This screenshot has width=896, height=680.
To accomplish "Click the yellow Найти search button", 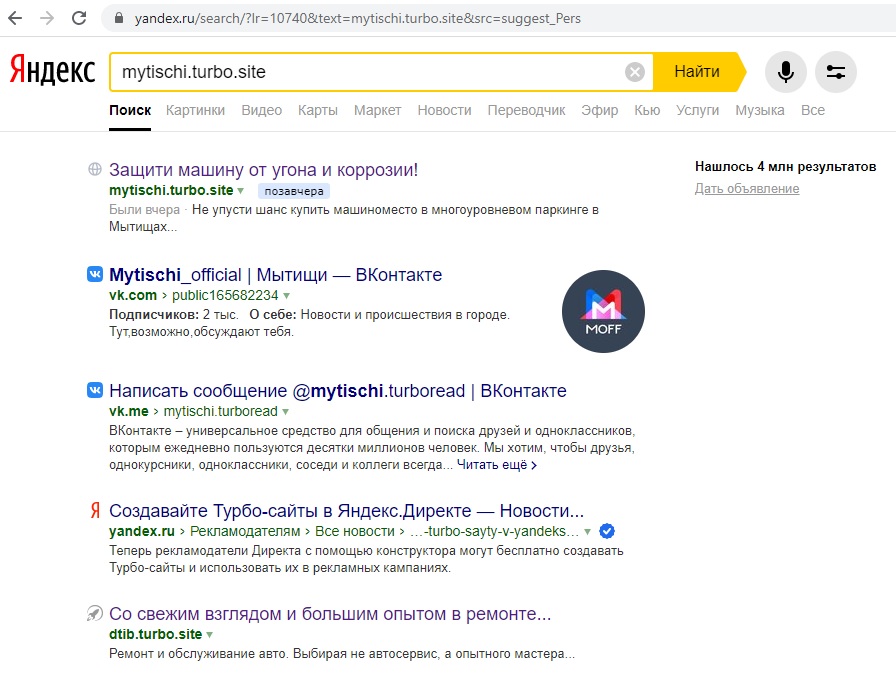I will (x=697, y=72).
